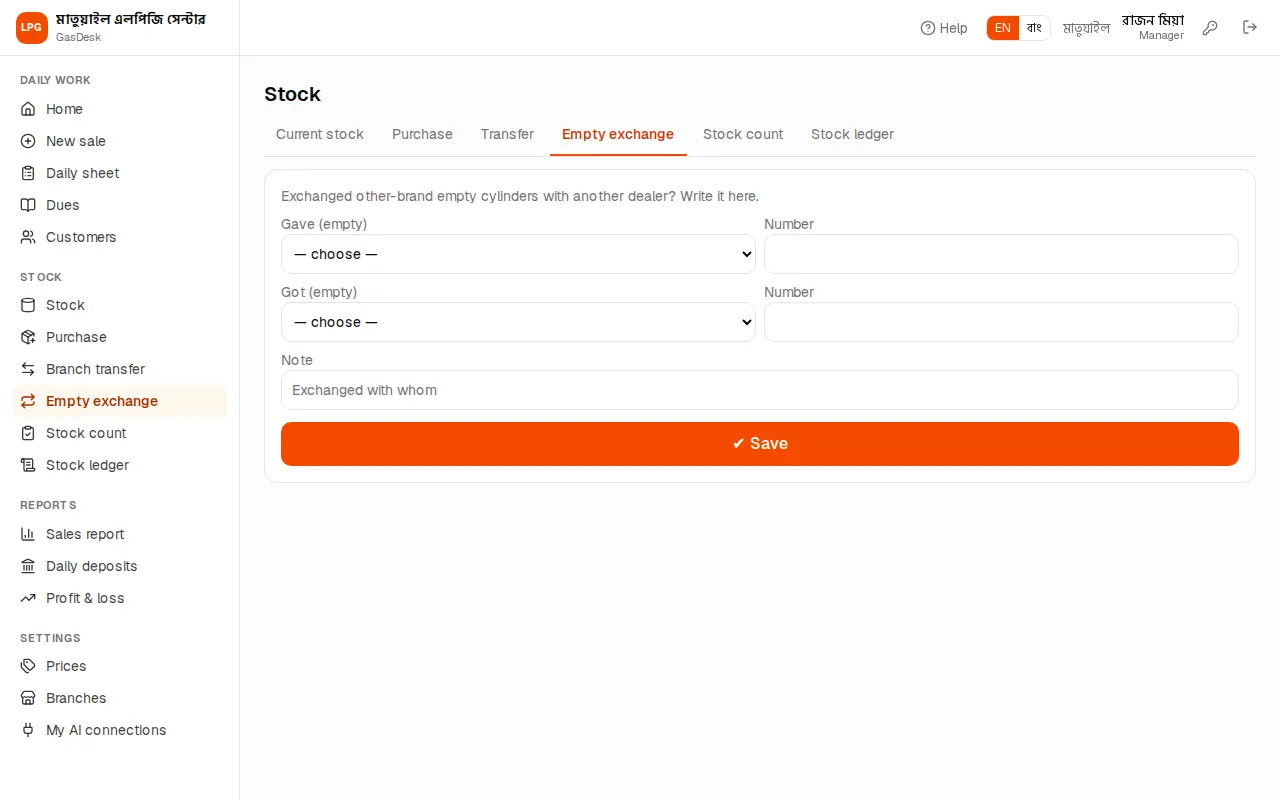Click the Sales report bar chart icon
This screenshot has height=800, width=1280.
pos(28,534)
